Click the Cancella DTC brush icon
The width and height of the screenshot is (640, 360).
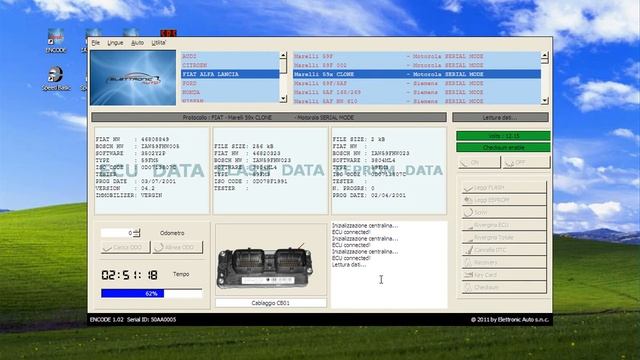(469, 249)
